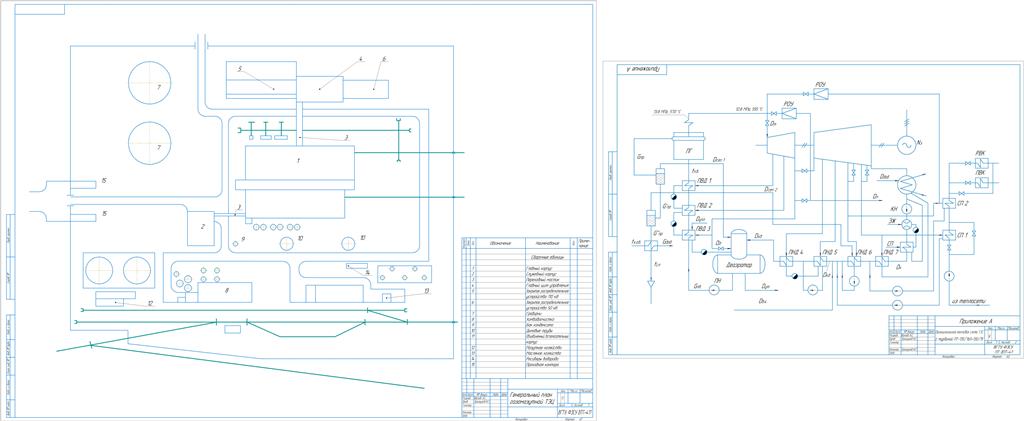Click the generator sine-wave symbol
The width and height of the screenshot is (1024, 421).
coord(906,145)
